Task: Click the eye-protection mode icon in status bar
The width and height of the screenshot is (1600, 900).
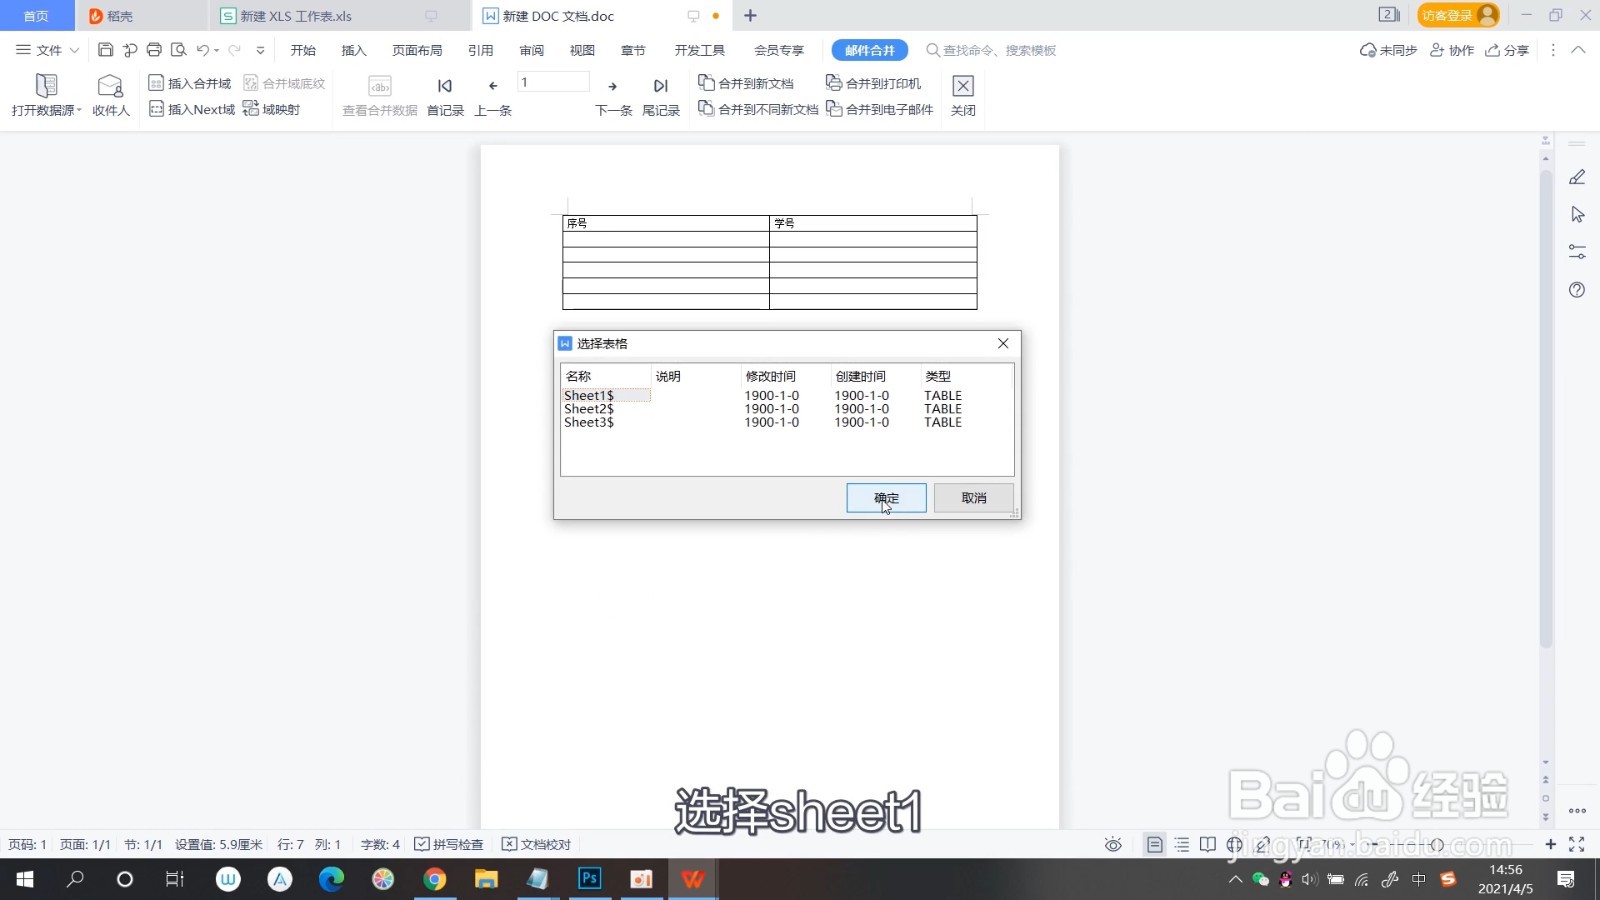Action: [1113, 845]
